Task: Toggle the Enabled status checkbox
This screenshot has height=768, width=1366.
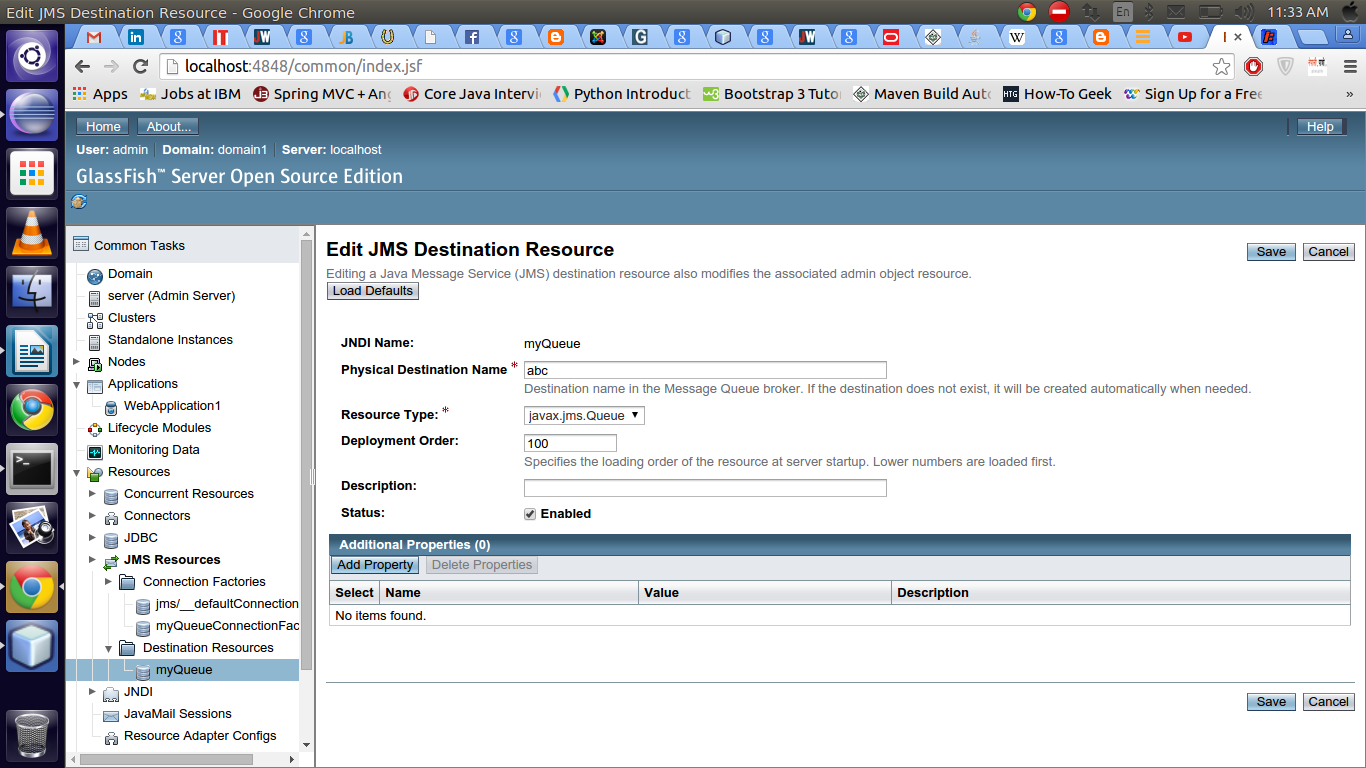Action: click(x=530, y=514)
